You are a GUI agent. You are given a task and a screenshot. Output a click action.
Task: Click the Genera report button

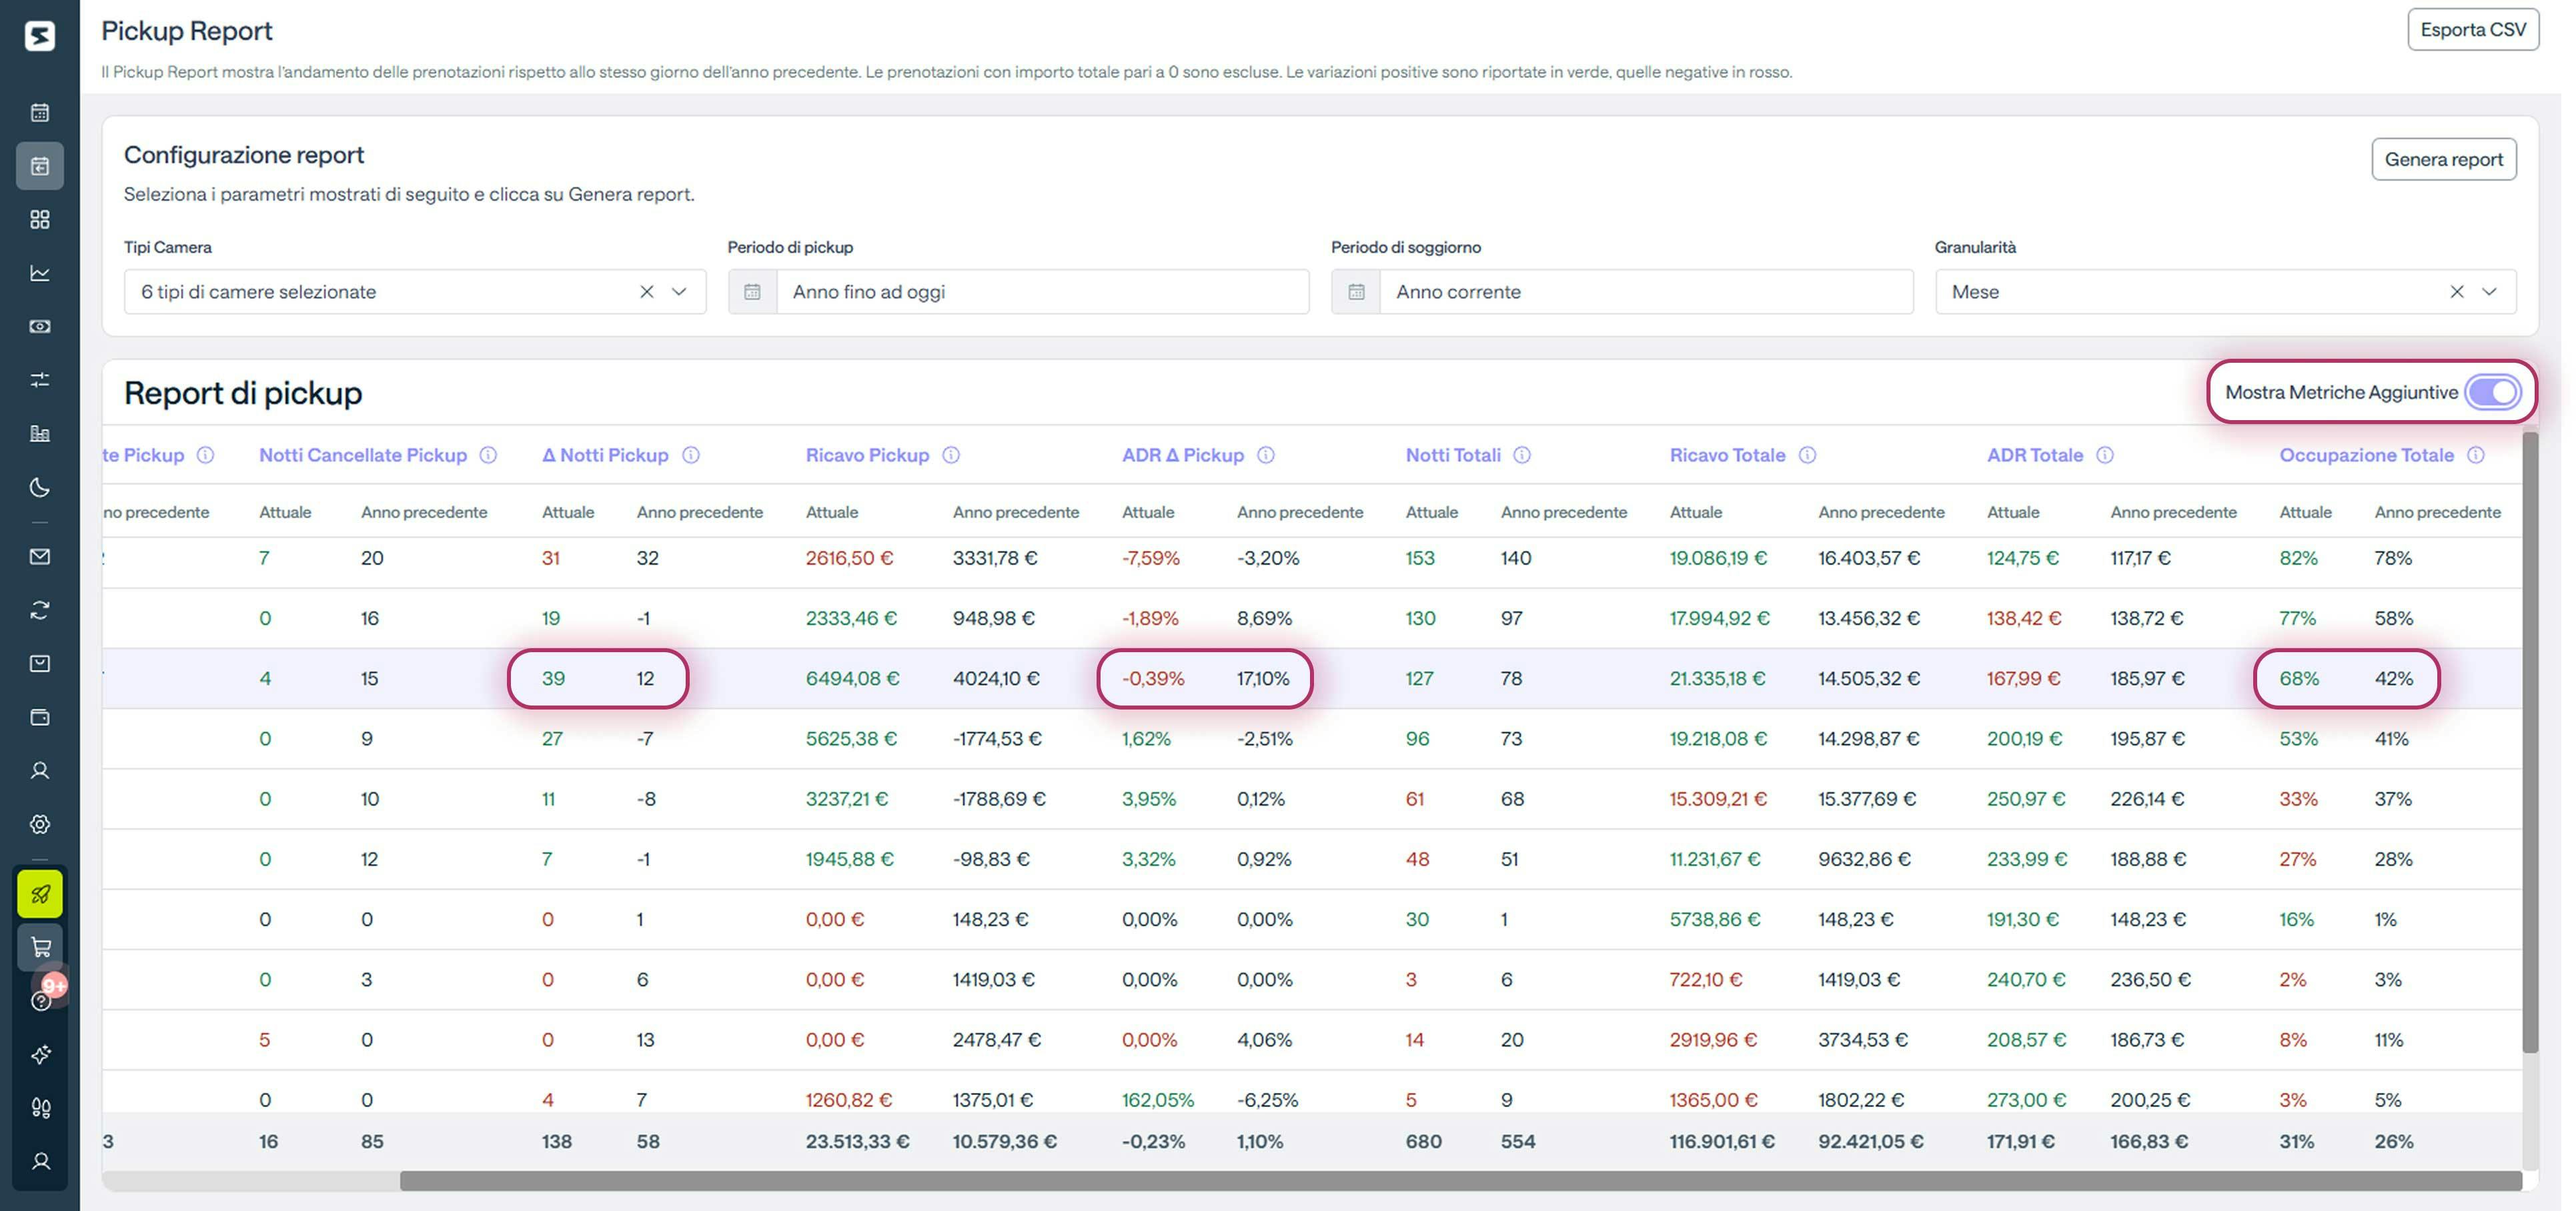pos(2443,159)
